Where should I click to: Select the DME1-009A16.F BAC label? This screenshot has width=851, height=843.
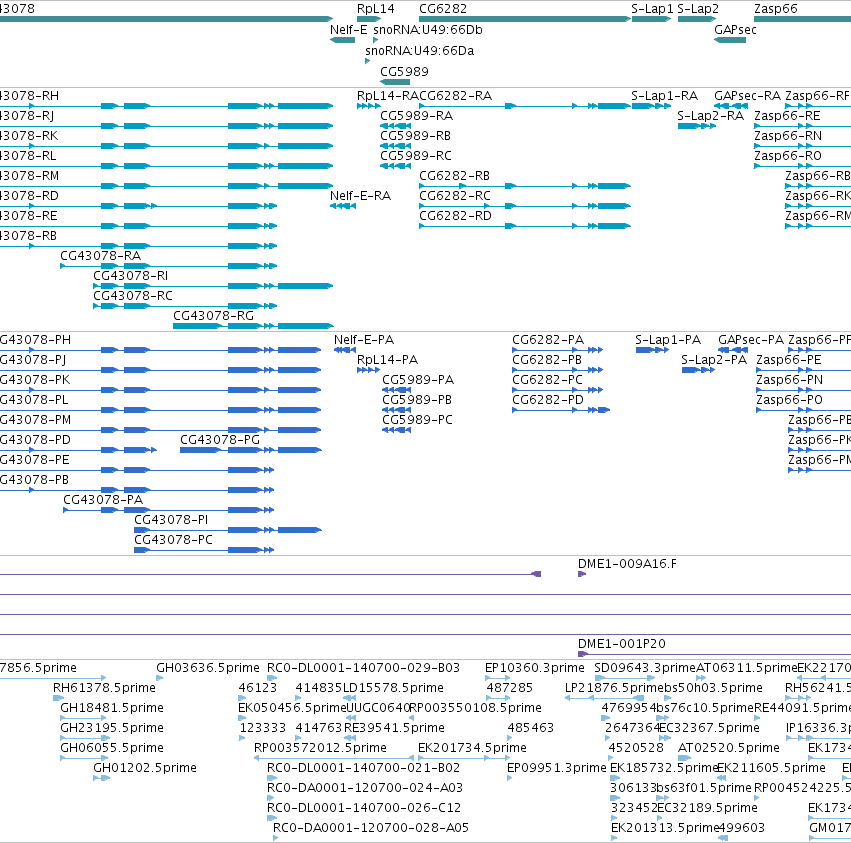[627, 564]
